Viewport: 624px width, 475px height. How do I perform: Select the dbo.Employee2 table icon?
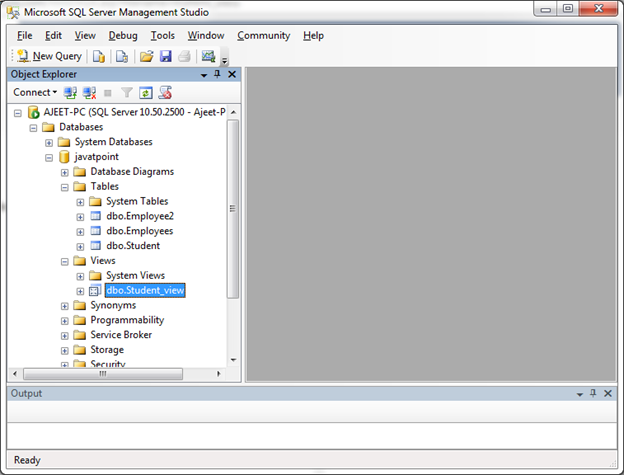pos(96,216)
